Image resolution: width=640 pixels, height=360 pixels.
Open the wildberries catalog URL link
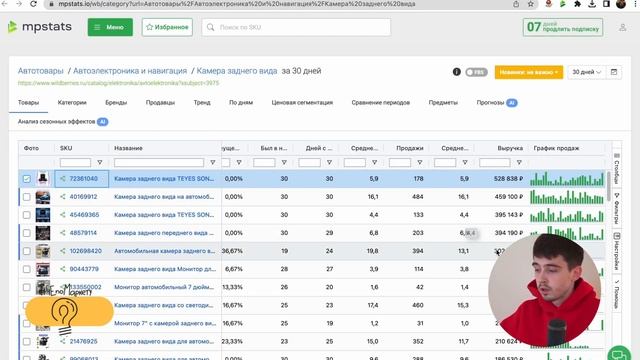click(x=118, y=83)
